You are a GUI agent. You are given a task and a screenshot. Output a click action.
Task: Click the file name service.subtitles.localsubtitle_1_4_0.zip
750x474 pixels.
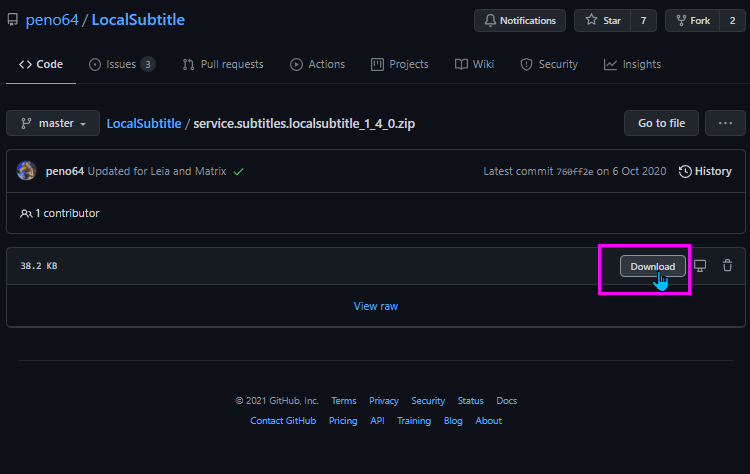304,123
